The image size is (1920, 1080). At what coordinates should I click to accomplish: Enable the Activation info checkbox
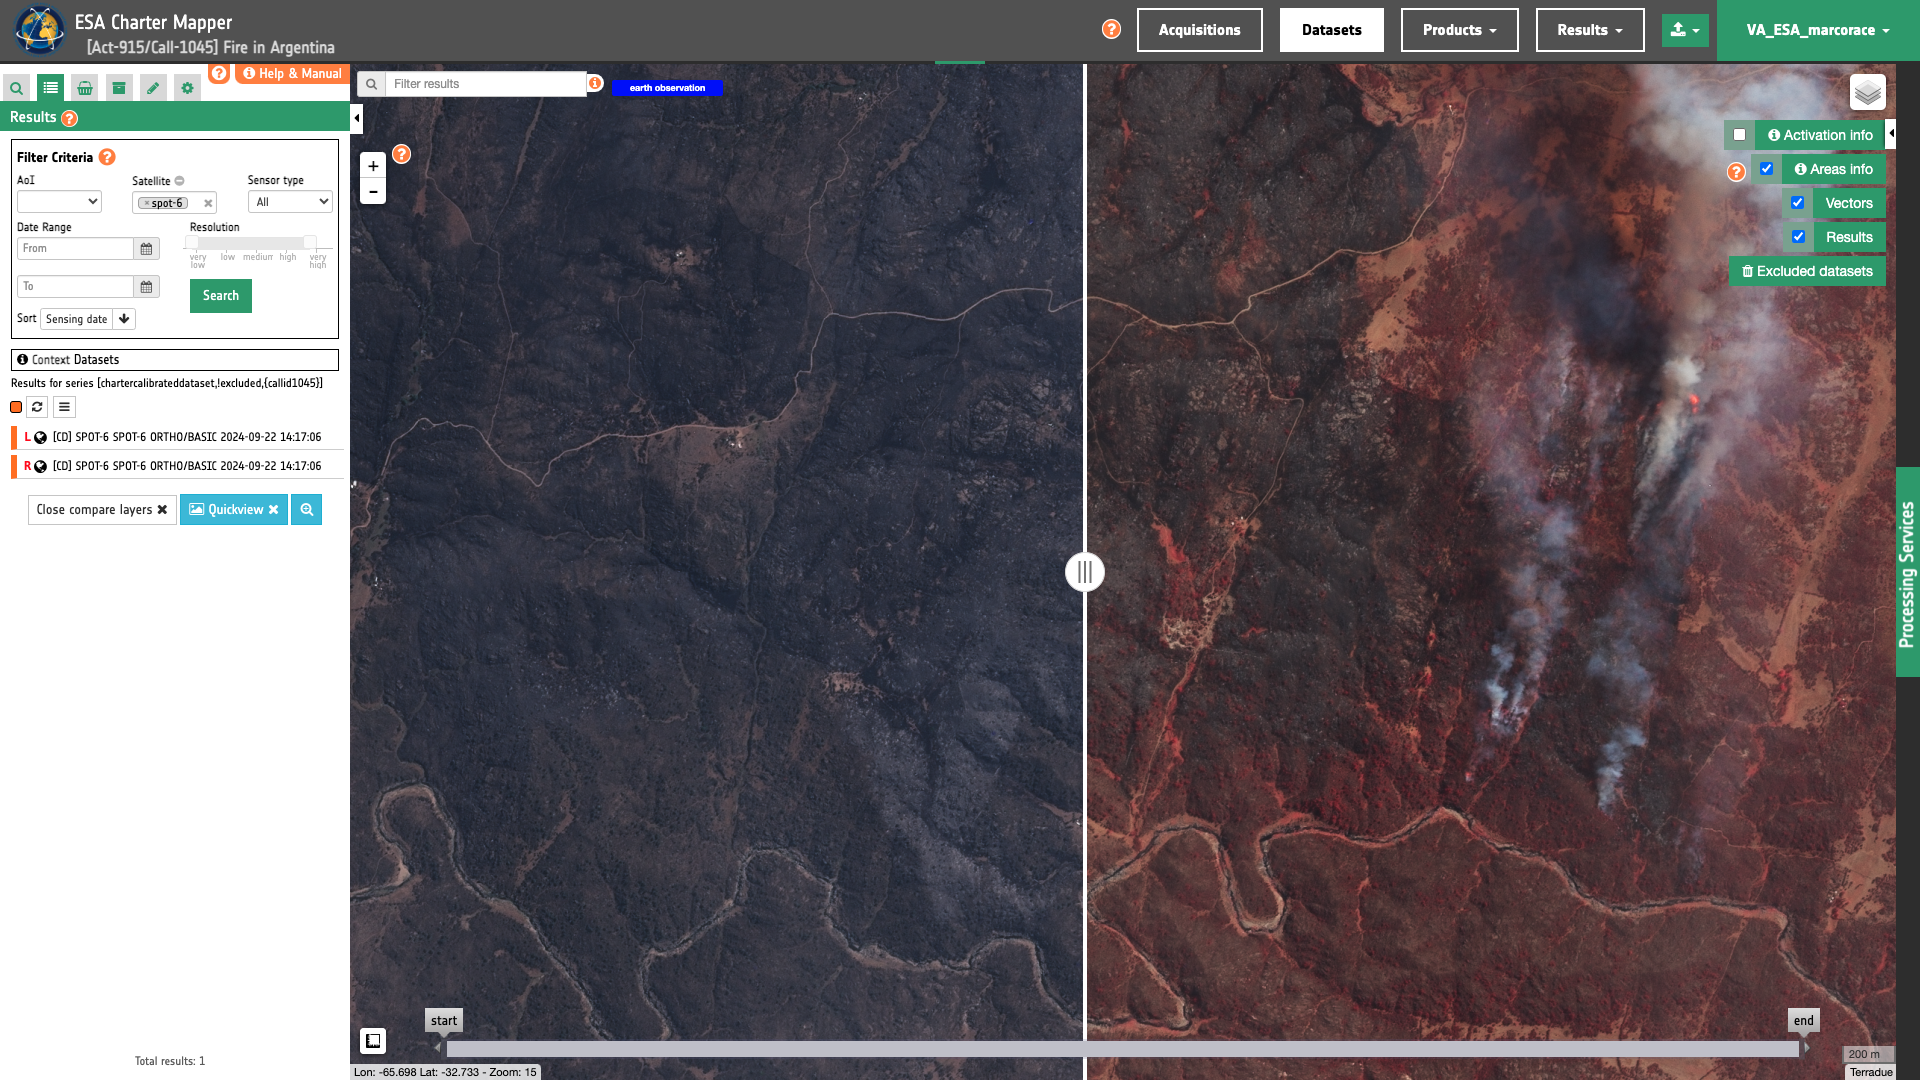pos(1740,135)
